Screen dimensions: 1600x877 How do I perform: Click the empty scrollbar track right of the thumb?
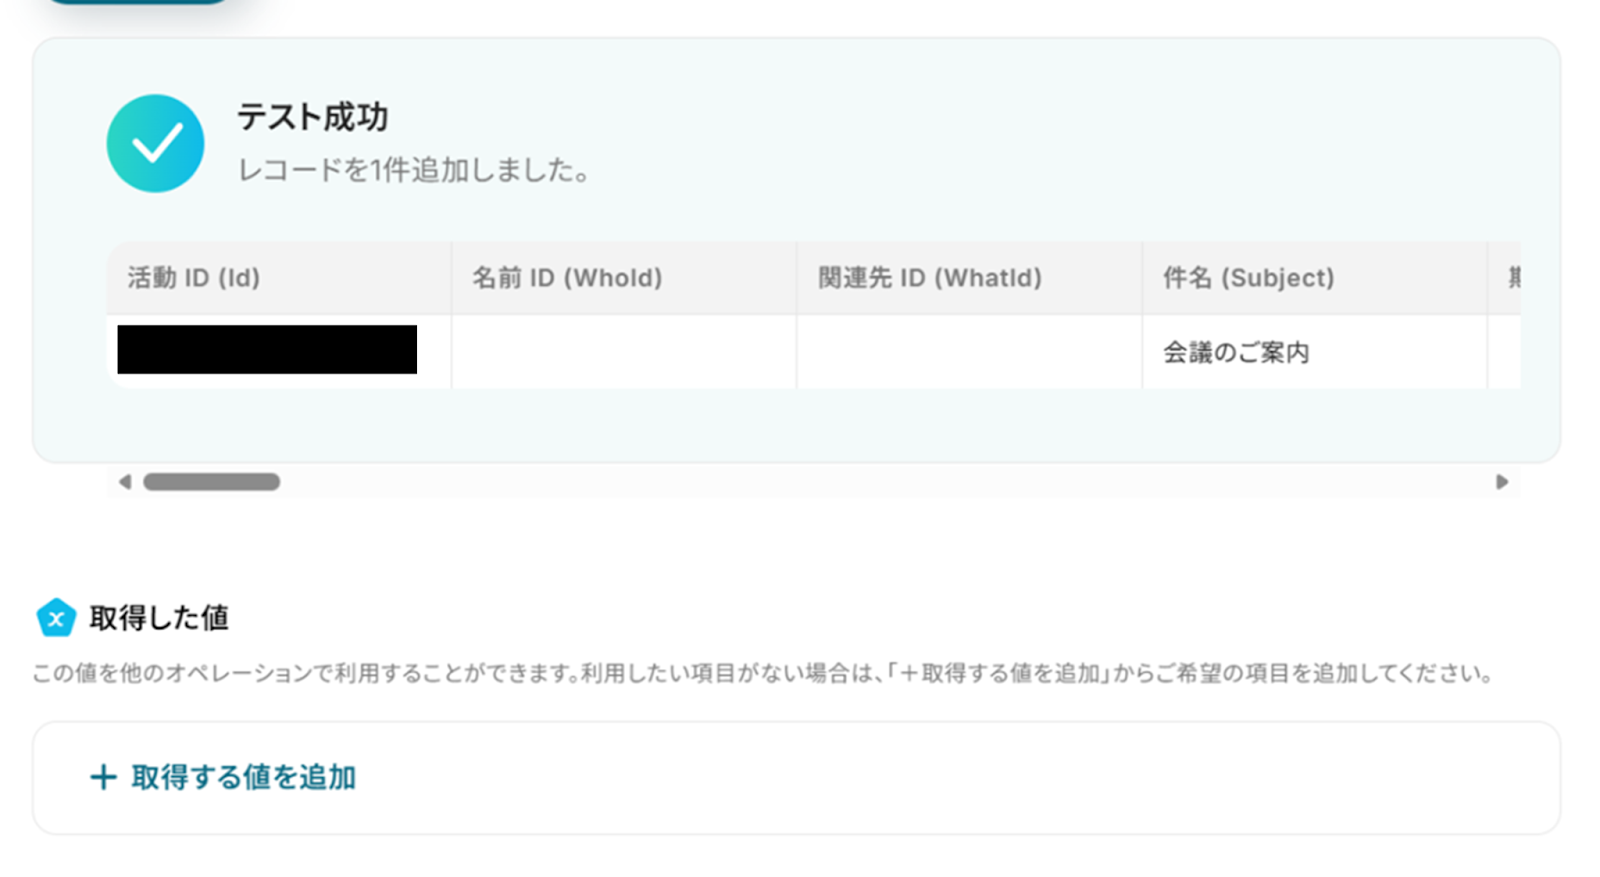coord(885,482)
